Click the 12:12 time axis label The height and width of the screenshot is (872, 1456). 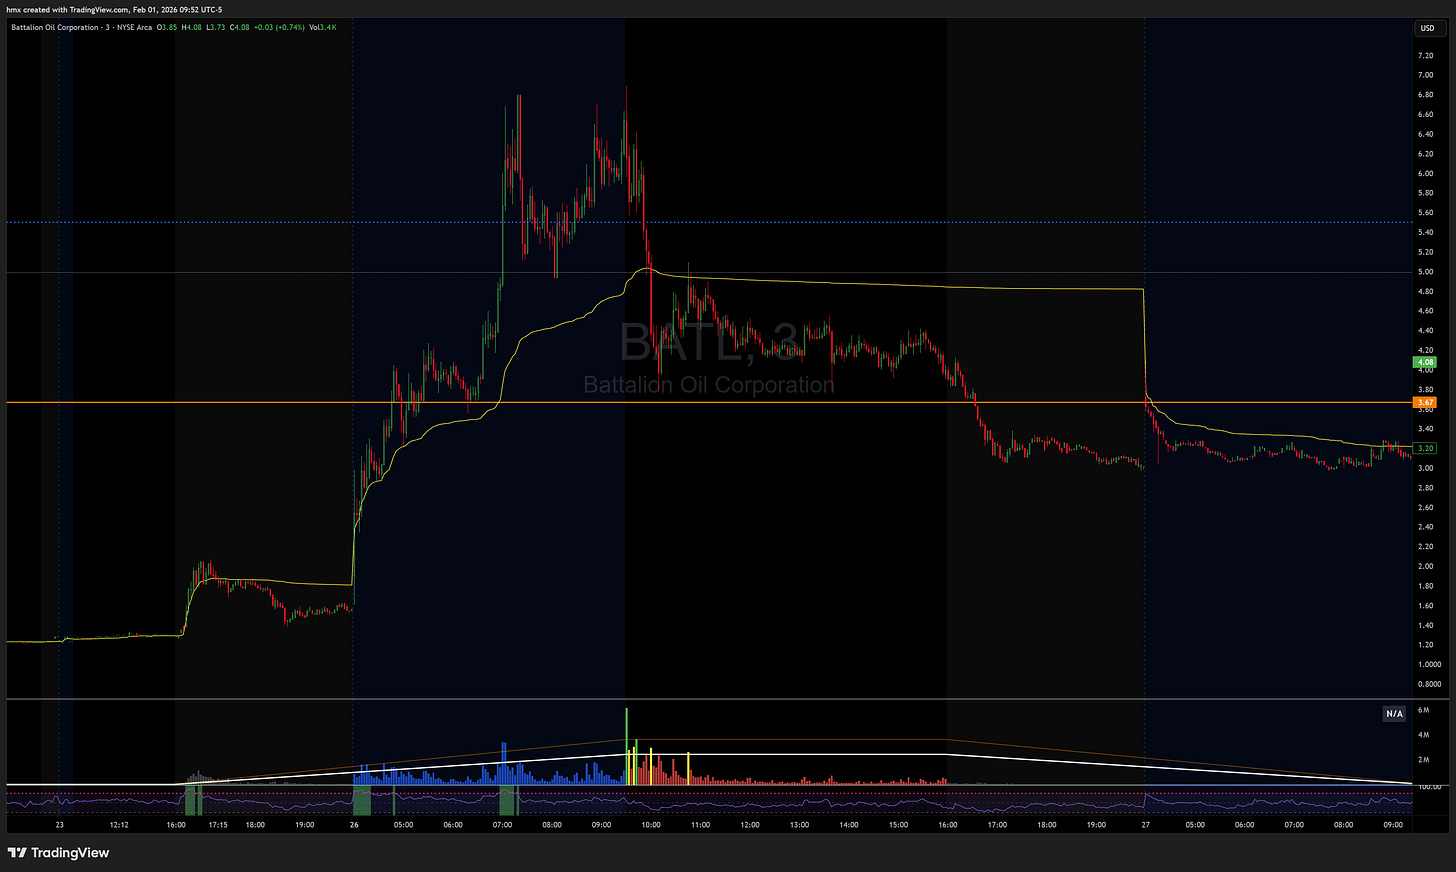point(119,825)
